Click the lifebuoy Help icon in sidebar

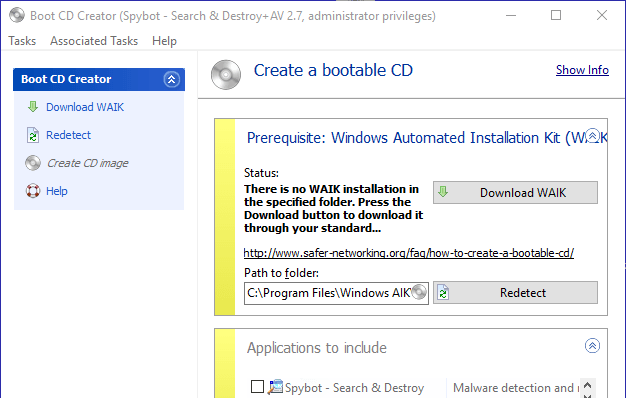[33, 191]
